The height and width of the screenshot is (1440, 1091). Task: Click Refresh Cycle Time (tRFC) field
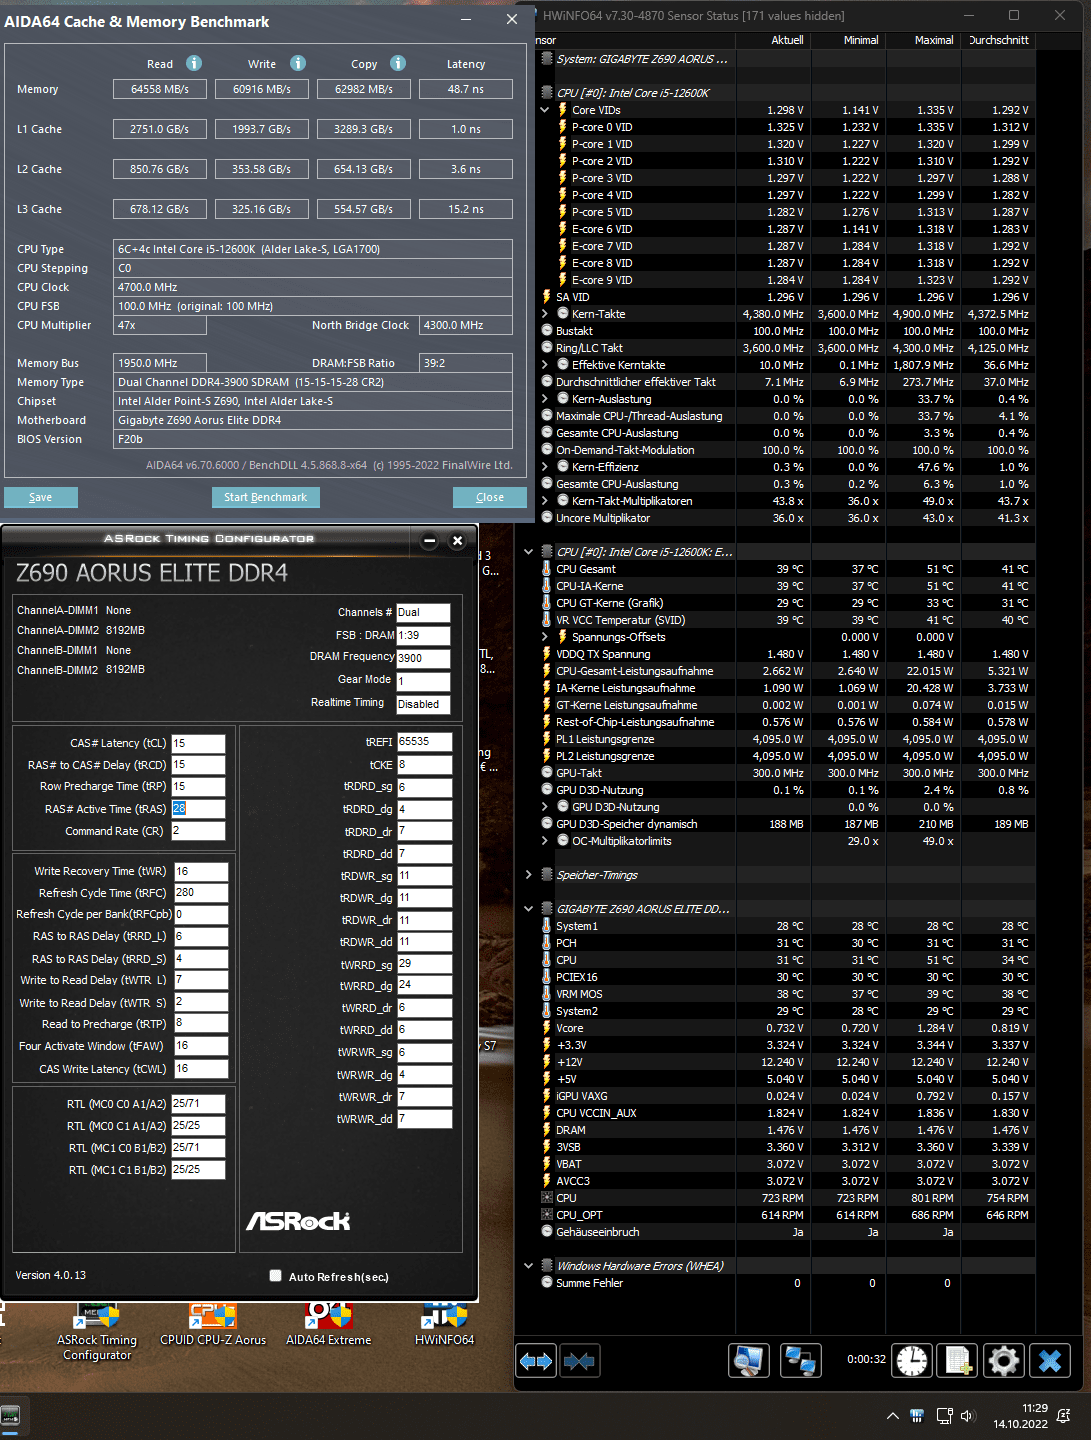[x=201, y=893]
